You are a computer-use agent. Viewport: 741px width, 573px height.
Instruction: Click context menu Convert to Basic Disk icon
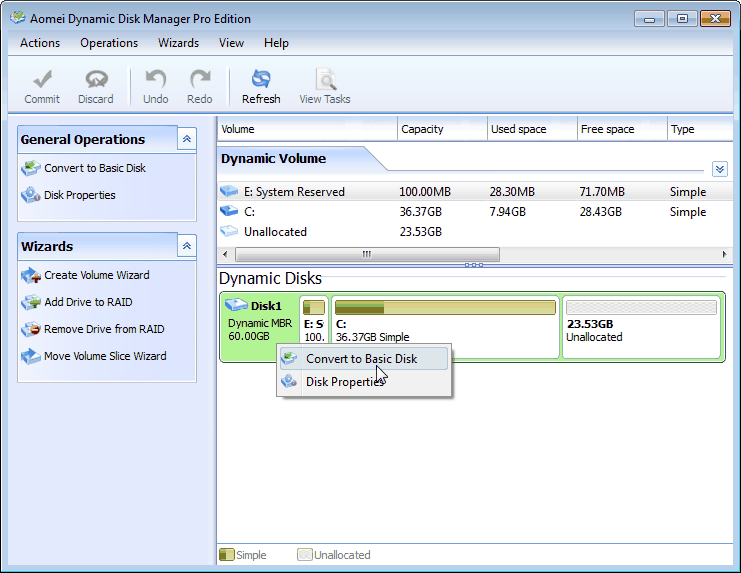289,359
